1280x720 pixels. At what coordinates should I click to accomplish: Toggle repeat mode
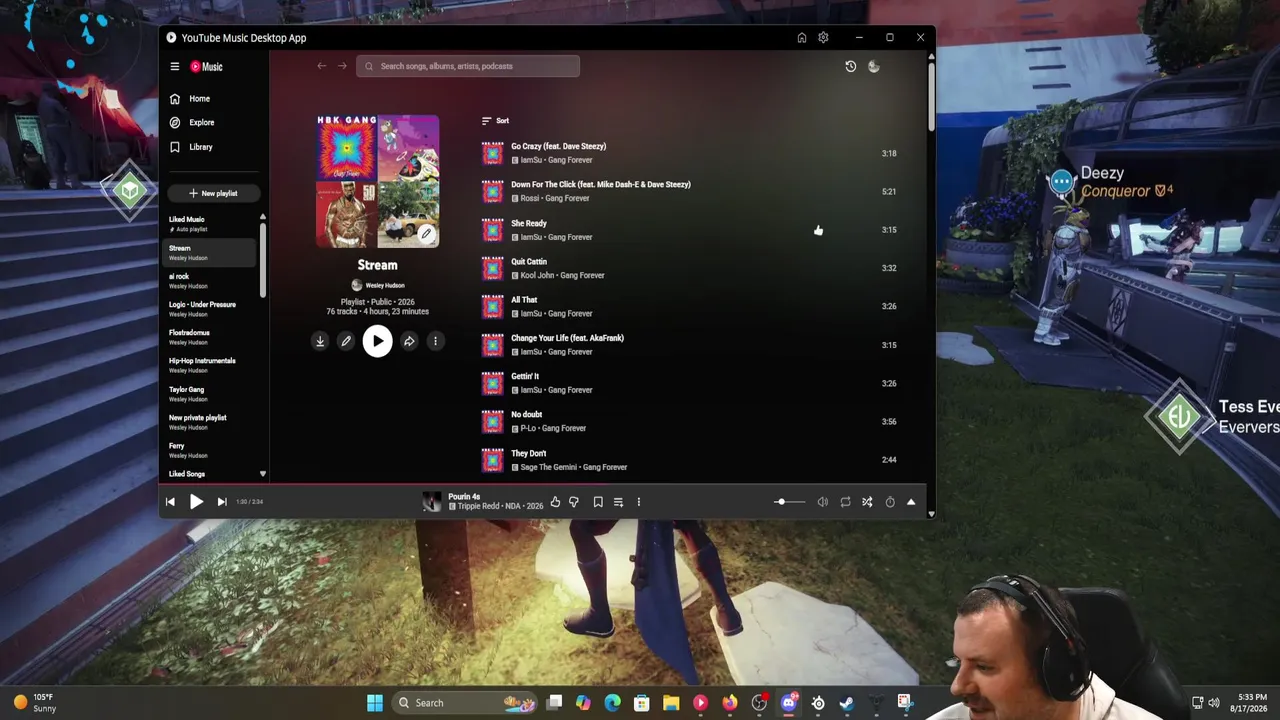click(x=845, y=502)
